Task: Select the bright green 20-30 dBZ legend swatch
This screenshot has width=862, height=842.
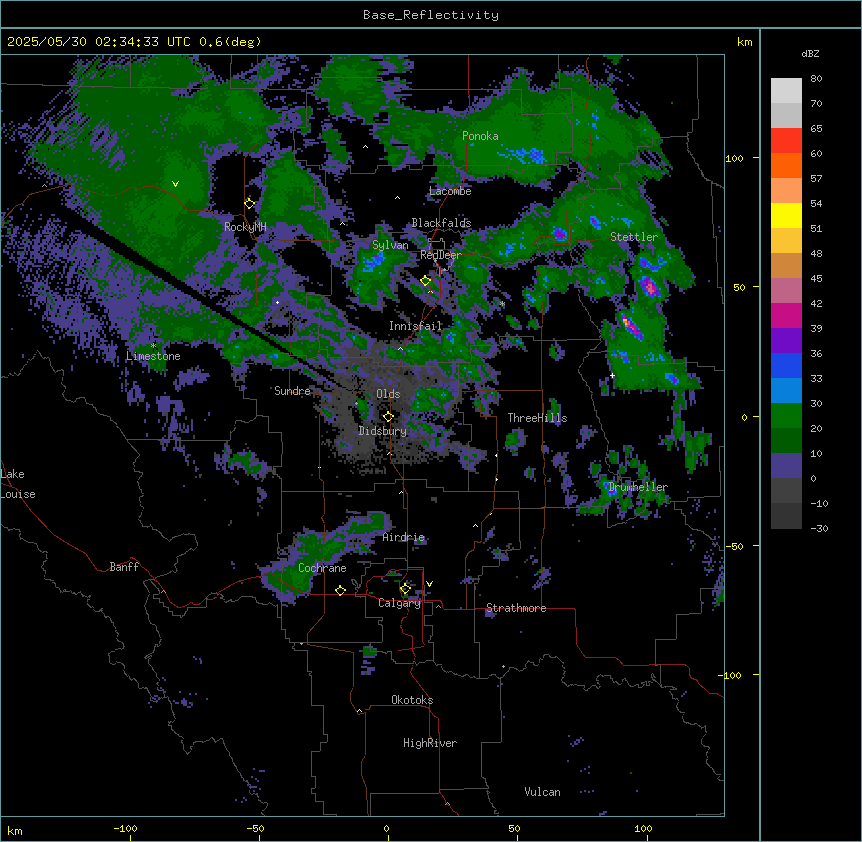Action: point(786,416)
